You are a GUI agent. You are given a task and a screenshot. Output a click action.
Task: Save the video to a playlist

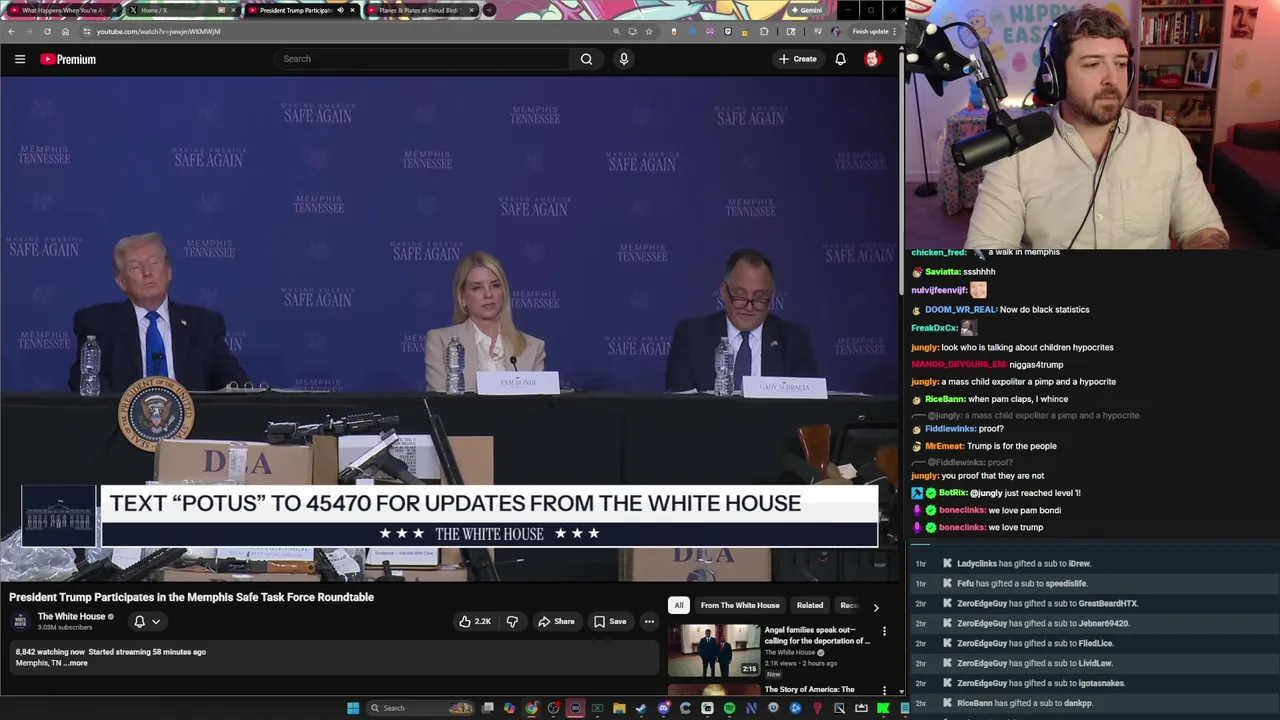pyautogui.click(x=609, y=621)
